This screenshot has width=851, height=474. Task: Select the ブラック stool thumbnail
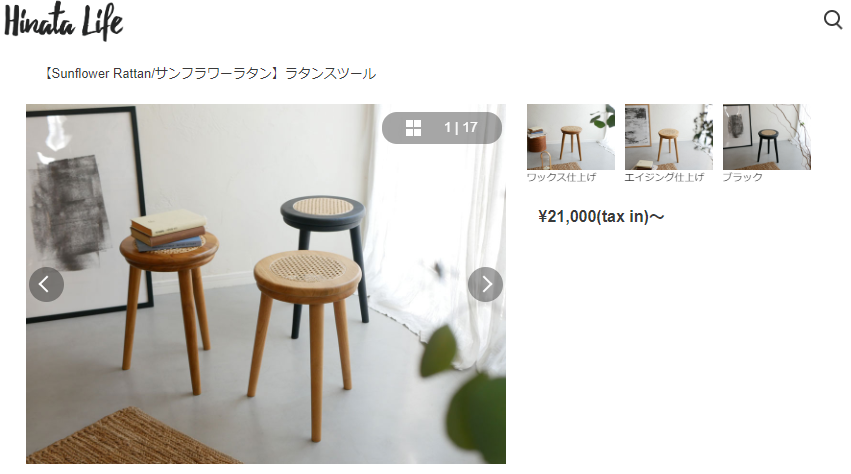[x=766, y=137]
